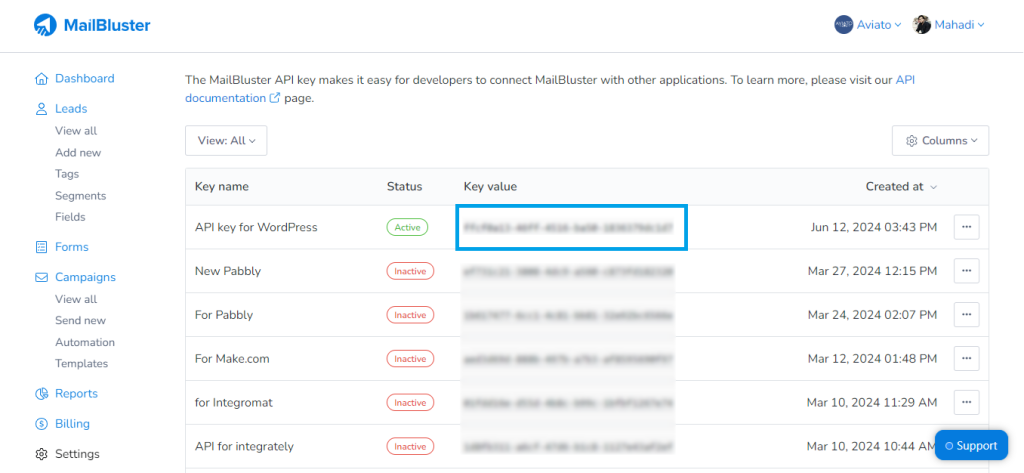Viewport: 1024px width, 473px height.
Task: Open the View: All filter dropdown
Action: [x=226, y=140]
